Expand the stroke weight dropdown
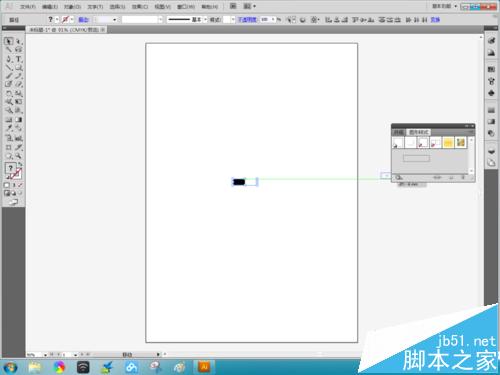This screenshot has height=375, width=500. pos(114,20)
